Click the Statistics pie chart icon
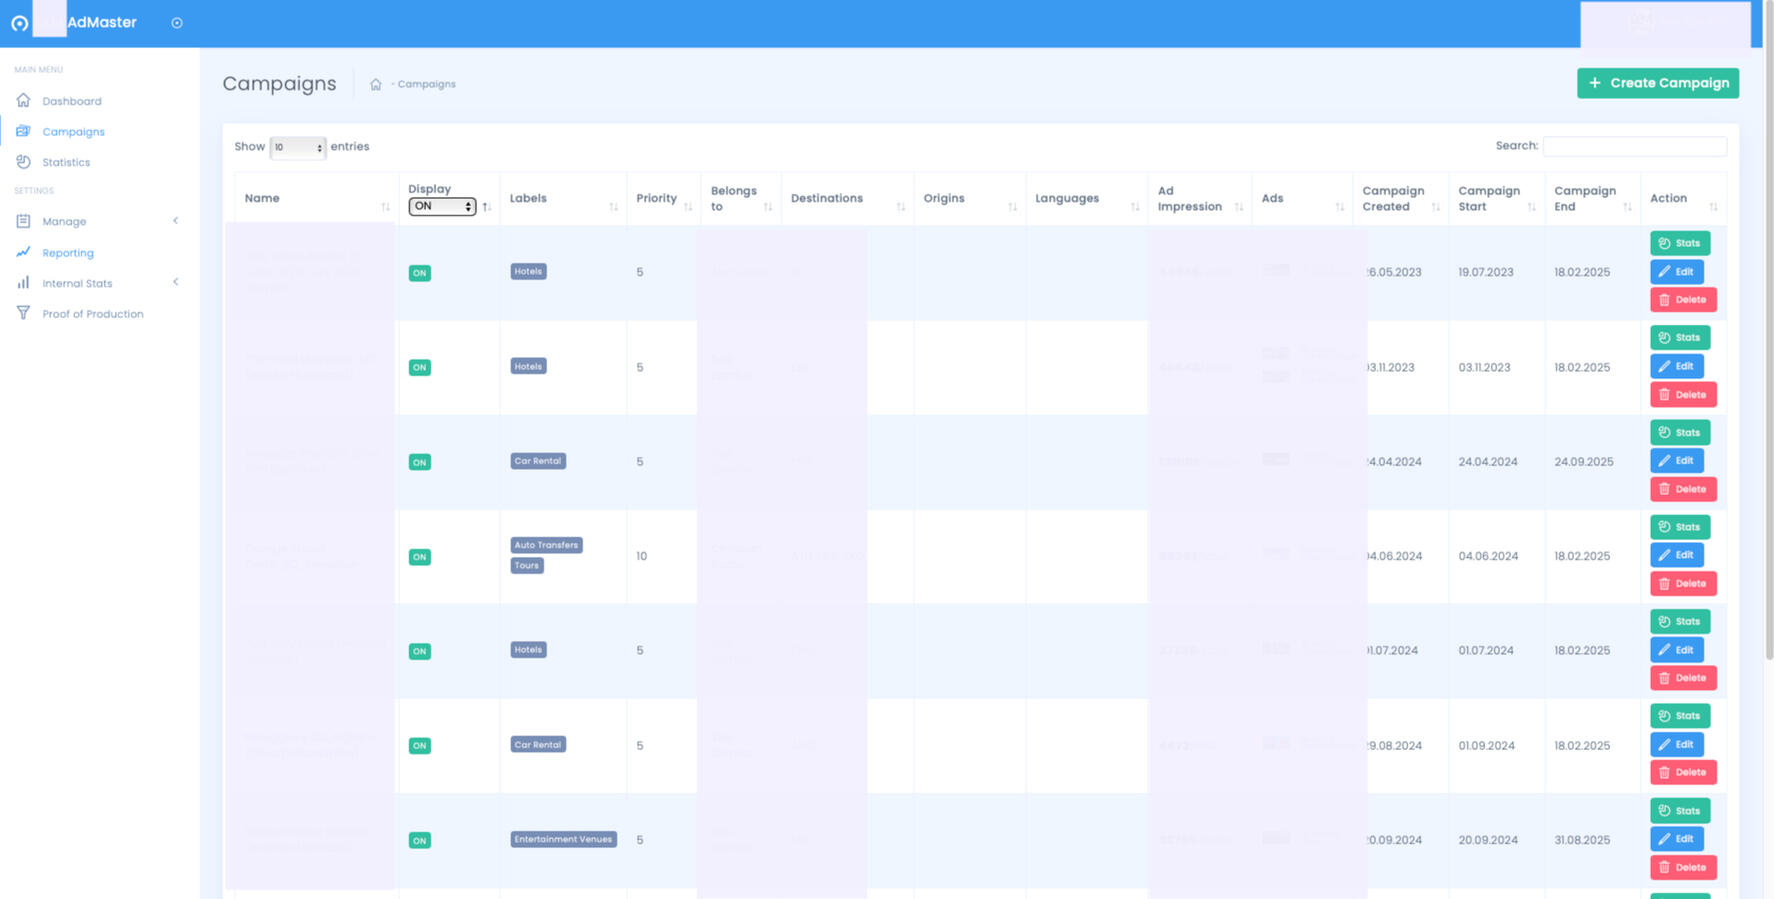The width and height of the screenshot is (1774, 899). pyautogui.click(x=23, y=162)
